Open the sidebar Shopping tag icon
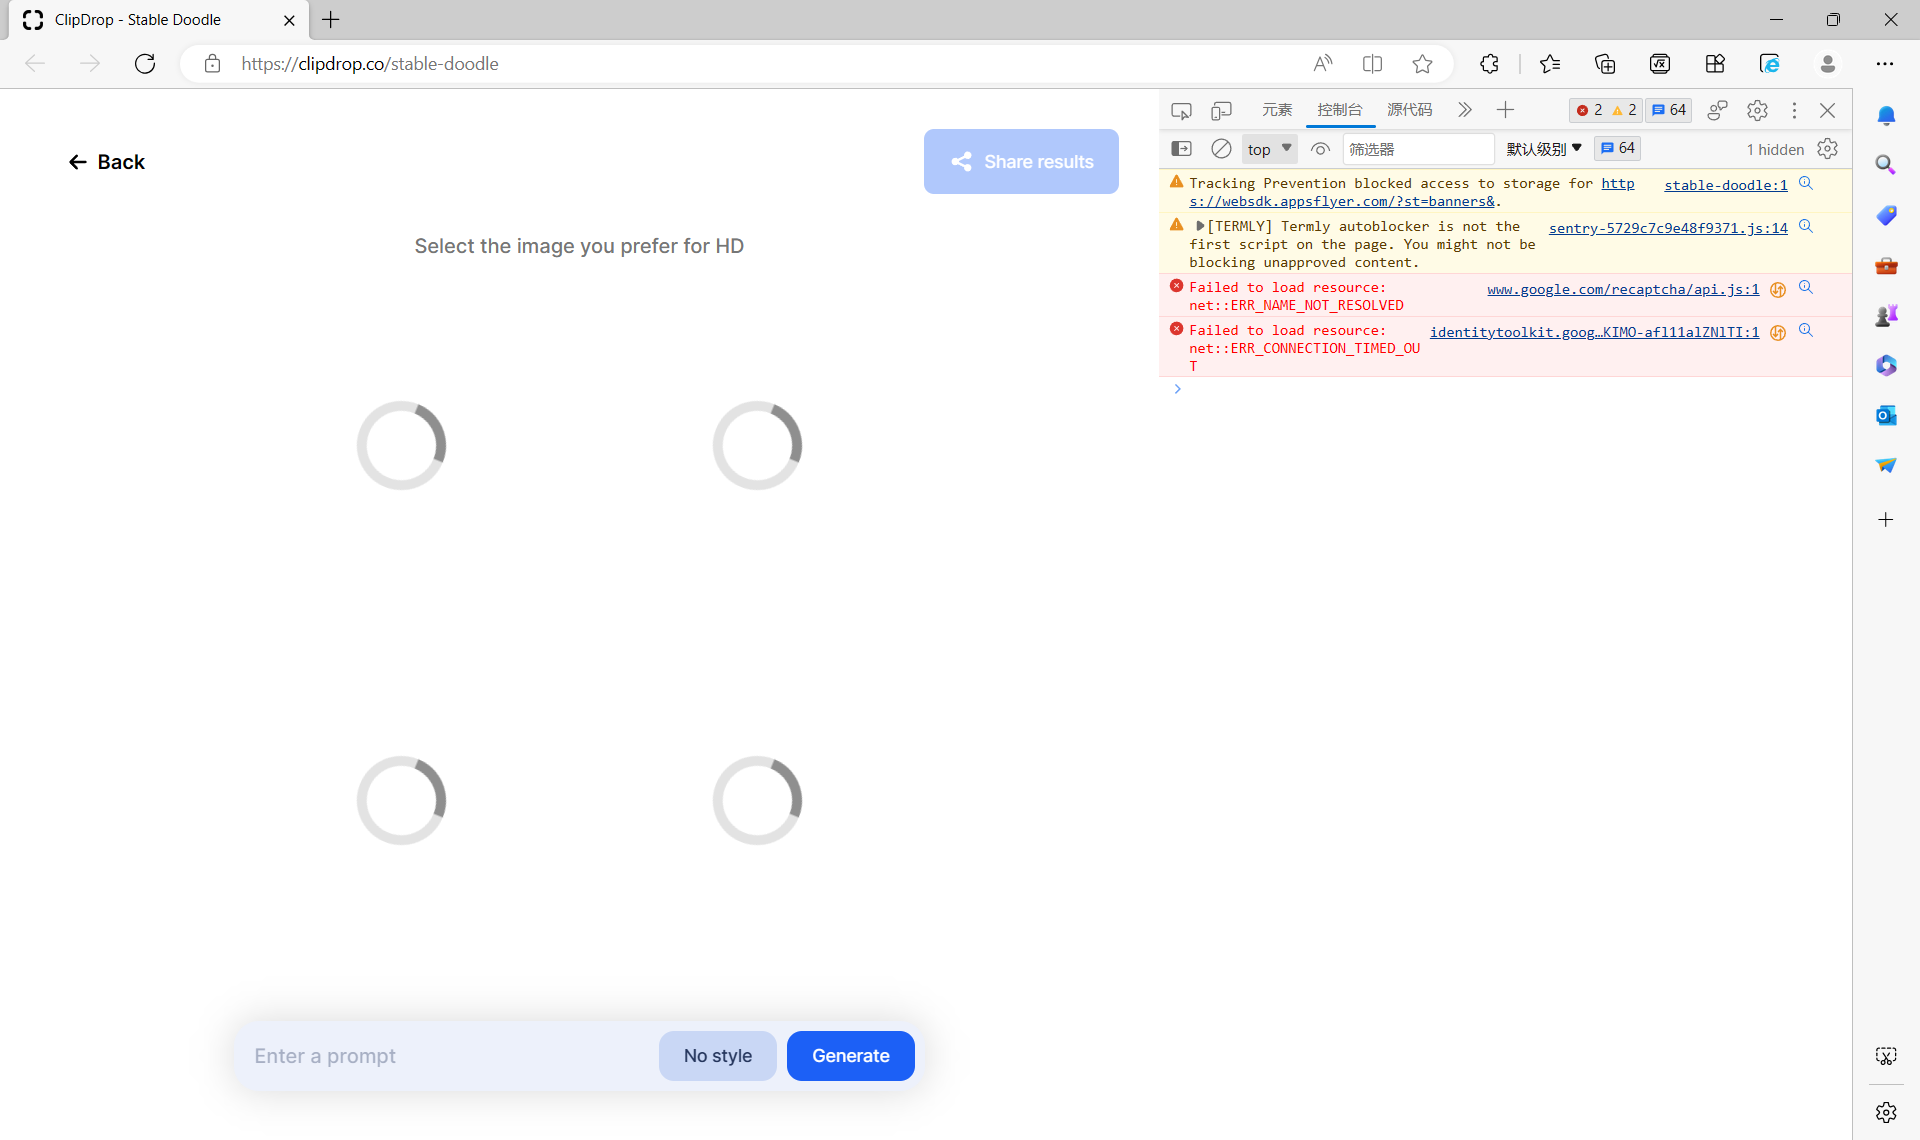Viewport: 1920px width, 1140px height. pos(1886,215)
